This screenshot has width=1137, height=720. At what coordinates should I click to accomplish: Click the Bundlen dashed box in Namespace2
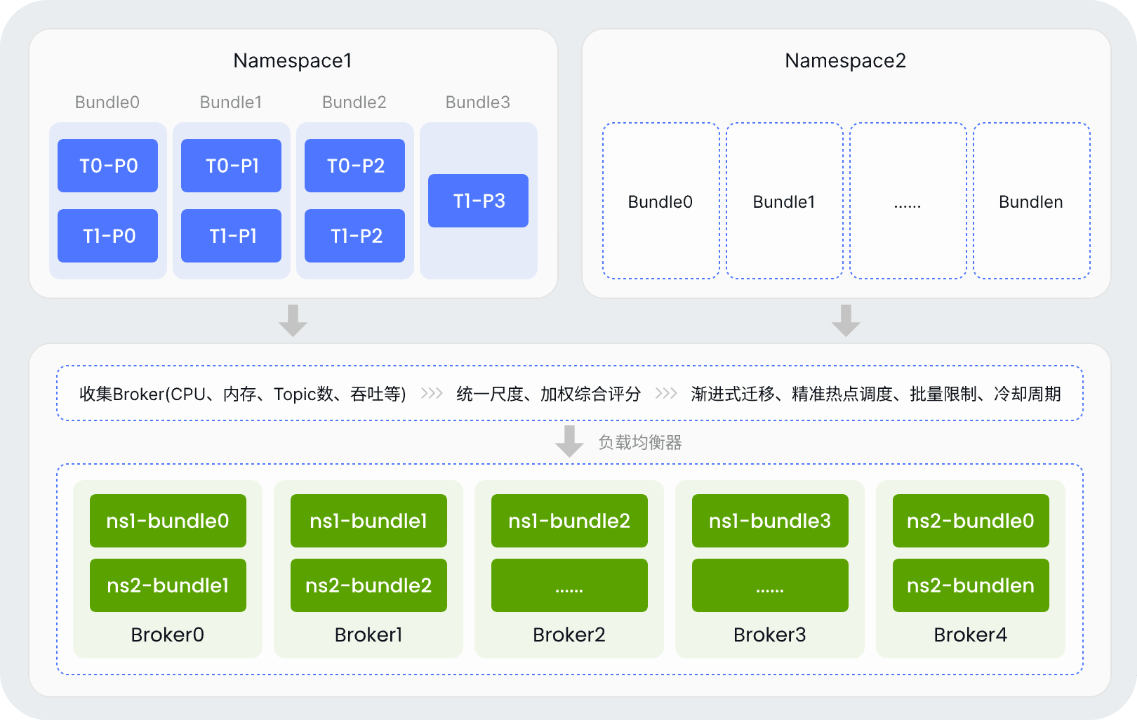[1030, 201]
